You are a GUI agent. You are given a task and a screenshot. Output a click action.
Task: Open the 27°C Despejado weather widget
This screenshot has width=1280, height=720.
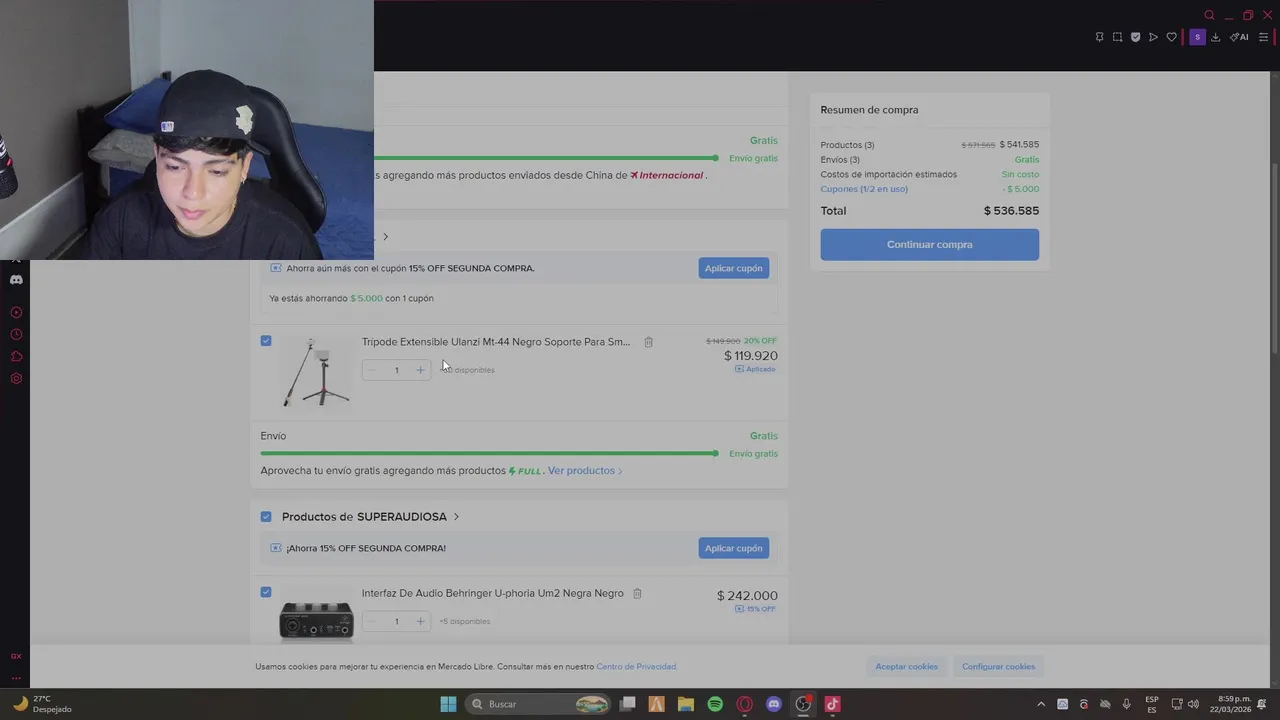[x=42, y=704]
